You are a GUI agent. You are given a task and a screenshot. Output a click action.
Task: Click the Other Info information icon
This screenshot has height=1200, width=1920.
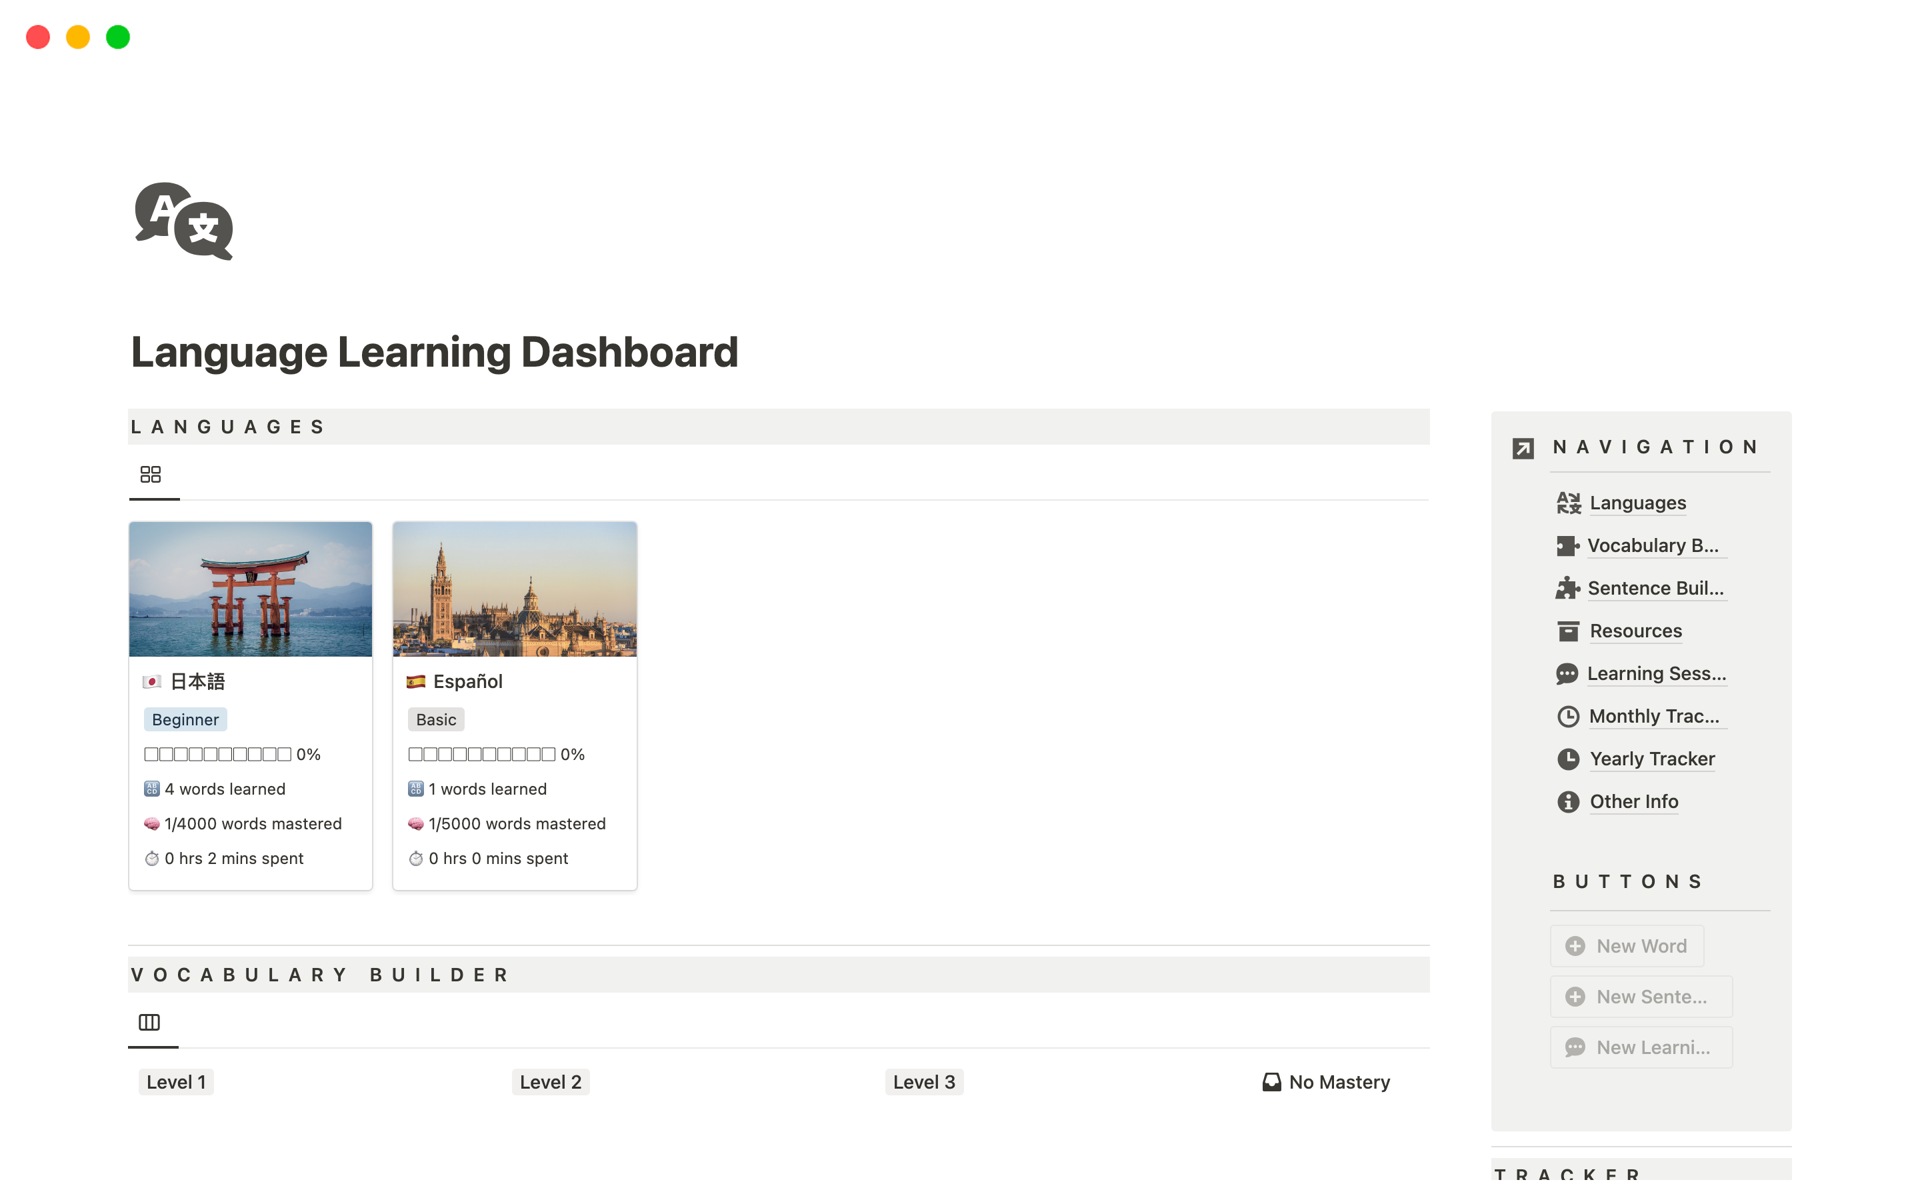(1568, 801)
